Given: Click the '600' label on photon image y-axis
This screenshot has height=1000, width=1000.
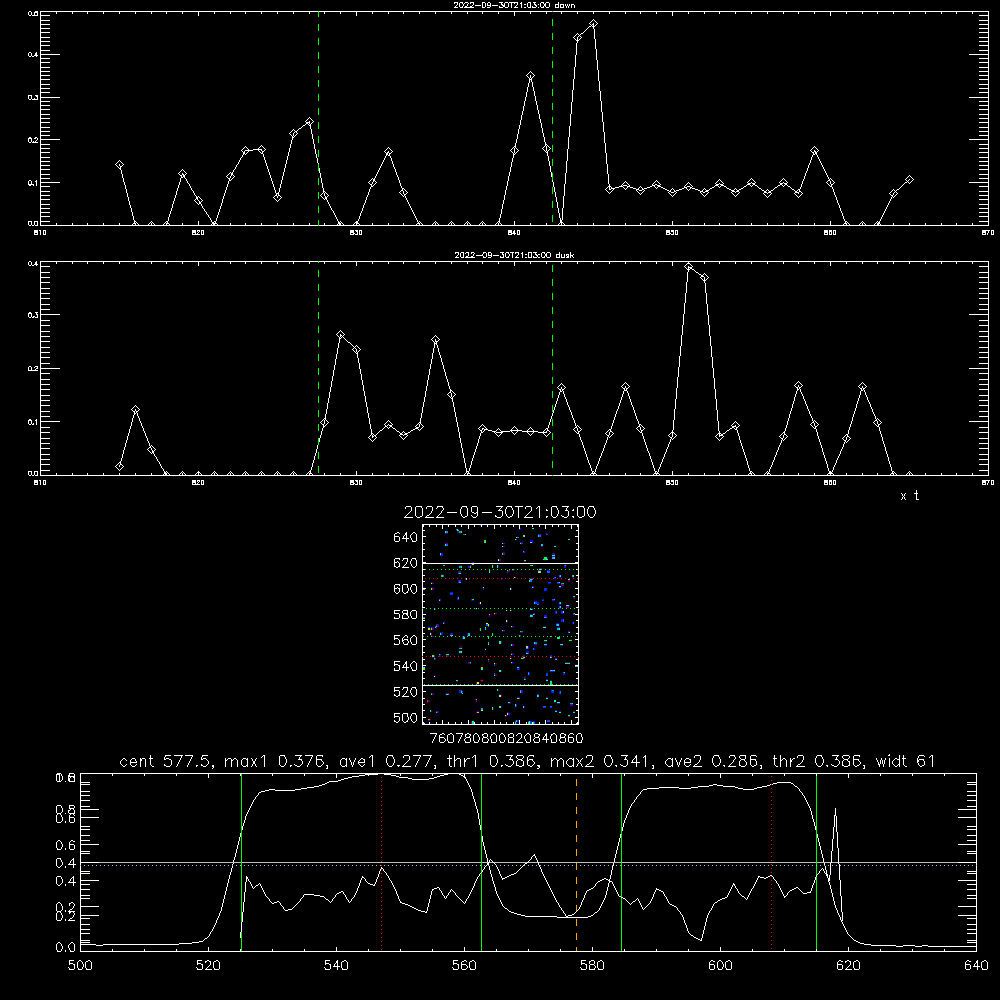Looking at the screenshot, I should tap(406, 589).
